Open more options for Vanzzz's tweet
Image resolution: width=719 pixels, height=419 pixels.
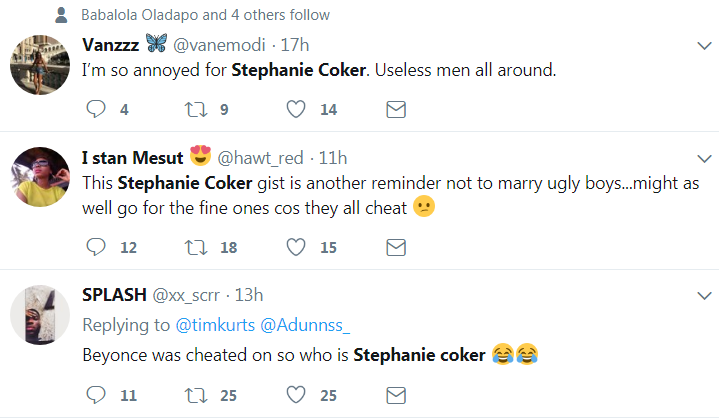(x=703, y=46)
